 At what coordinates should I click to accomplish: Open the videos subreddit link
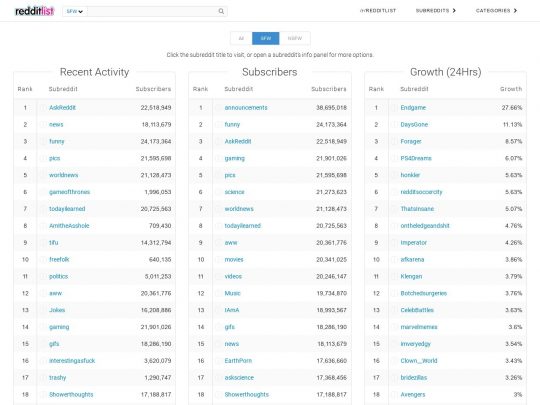233,277
